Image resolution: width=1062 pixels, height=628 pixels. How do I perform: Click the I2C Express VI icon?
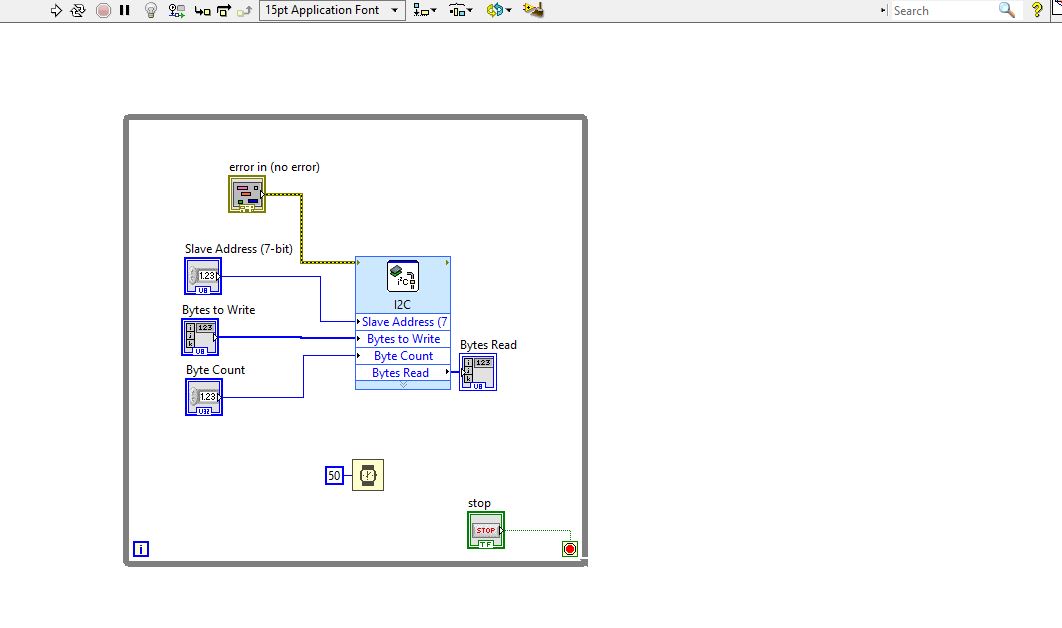pyautogui.click(x=402, y=276)
